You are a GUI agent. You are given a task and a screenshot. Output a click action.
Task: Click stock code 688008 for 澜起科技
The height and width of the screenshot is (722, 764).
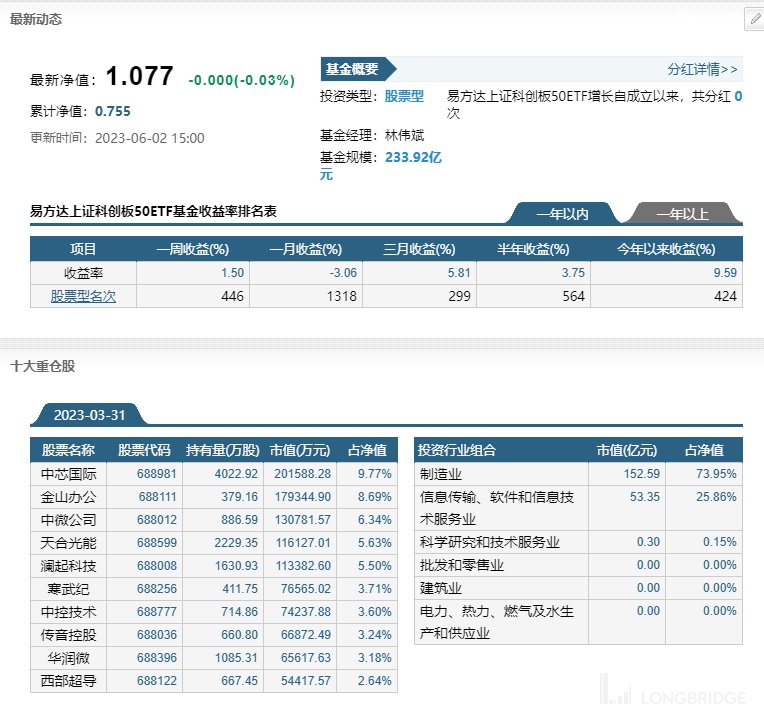point(157,565)
